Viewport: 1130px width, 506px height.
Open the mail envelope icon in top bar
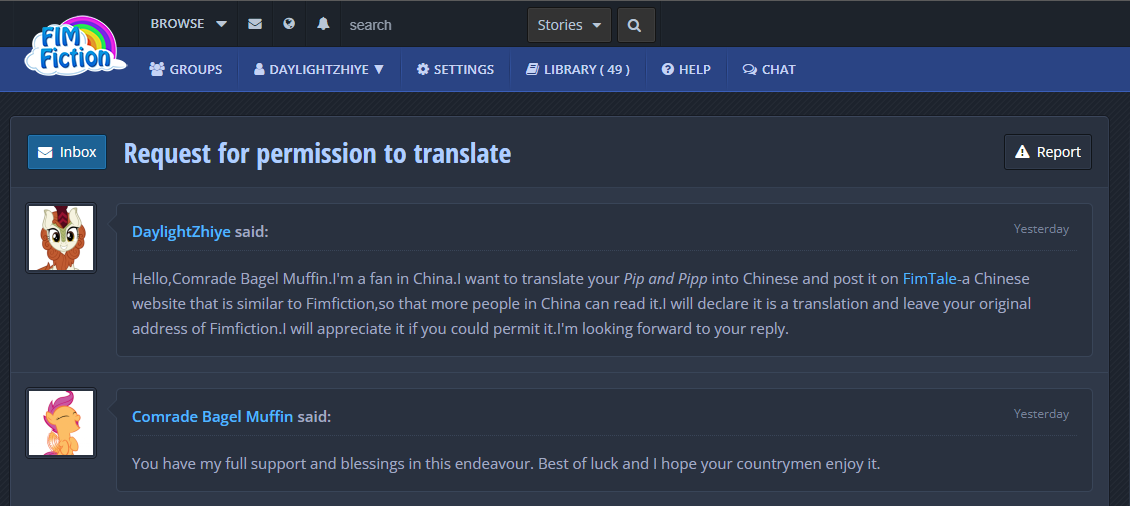coord(255,24)
